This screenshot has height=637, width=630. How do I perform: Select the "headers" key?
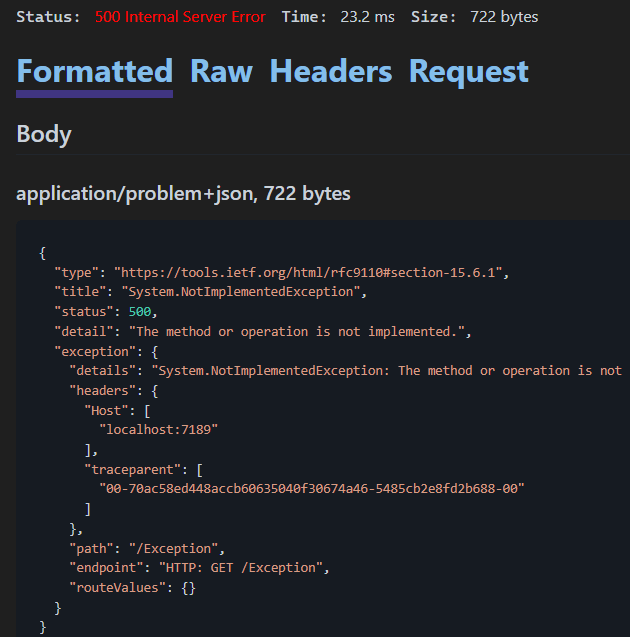(x=103, y=391)
